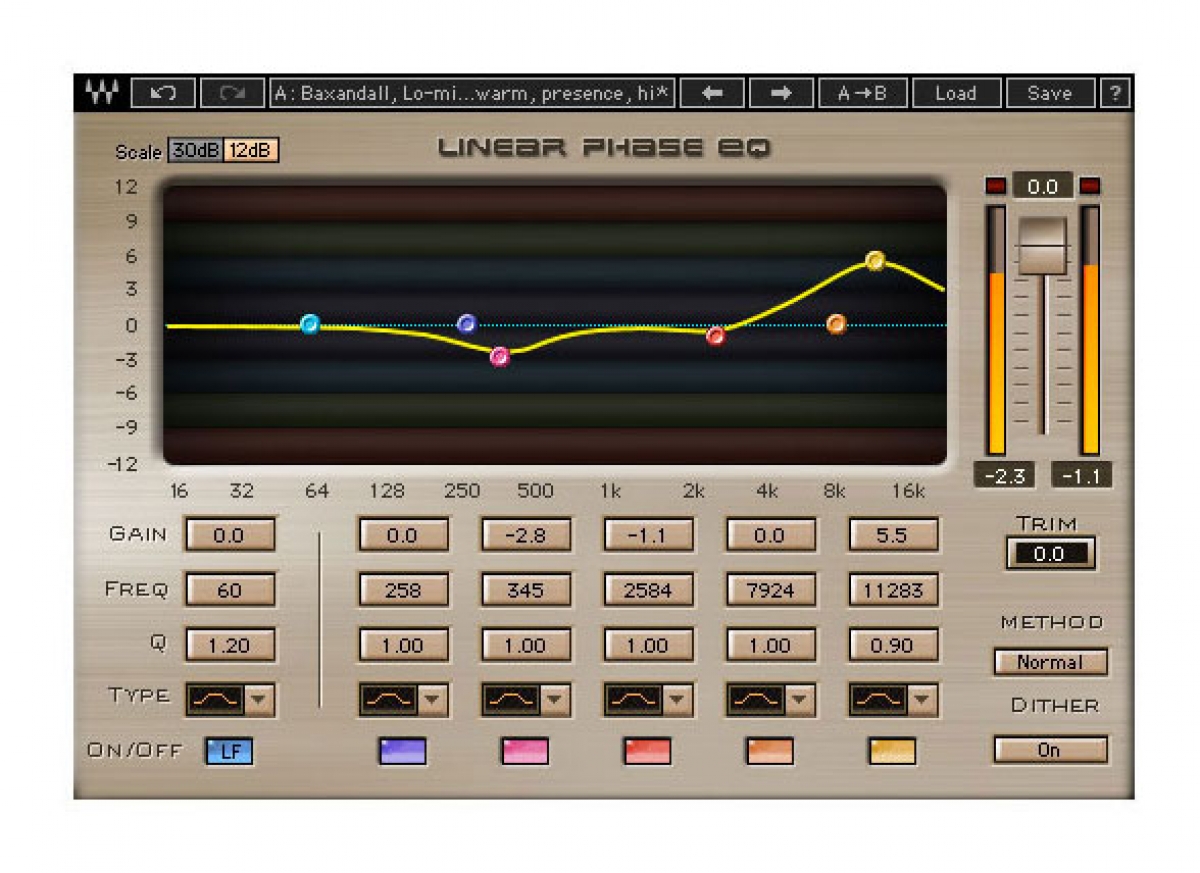Open the preset name field Baxandall
Screen dimensions: 1200x873
[x=472, y=93]
